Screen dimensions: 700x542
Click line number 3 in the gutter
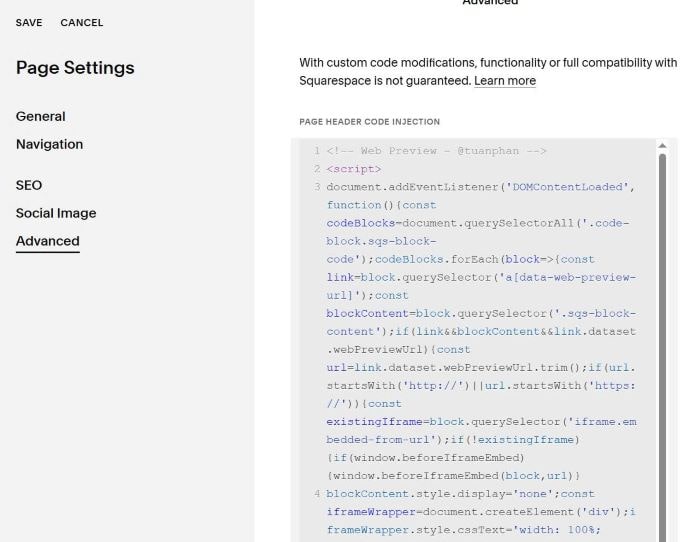pyautogui.click(x=317, y=187)
